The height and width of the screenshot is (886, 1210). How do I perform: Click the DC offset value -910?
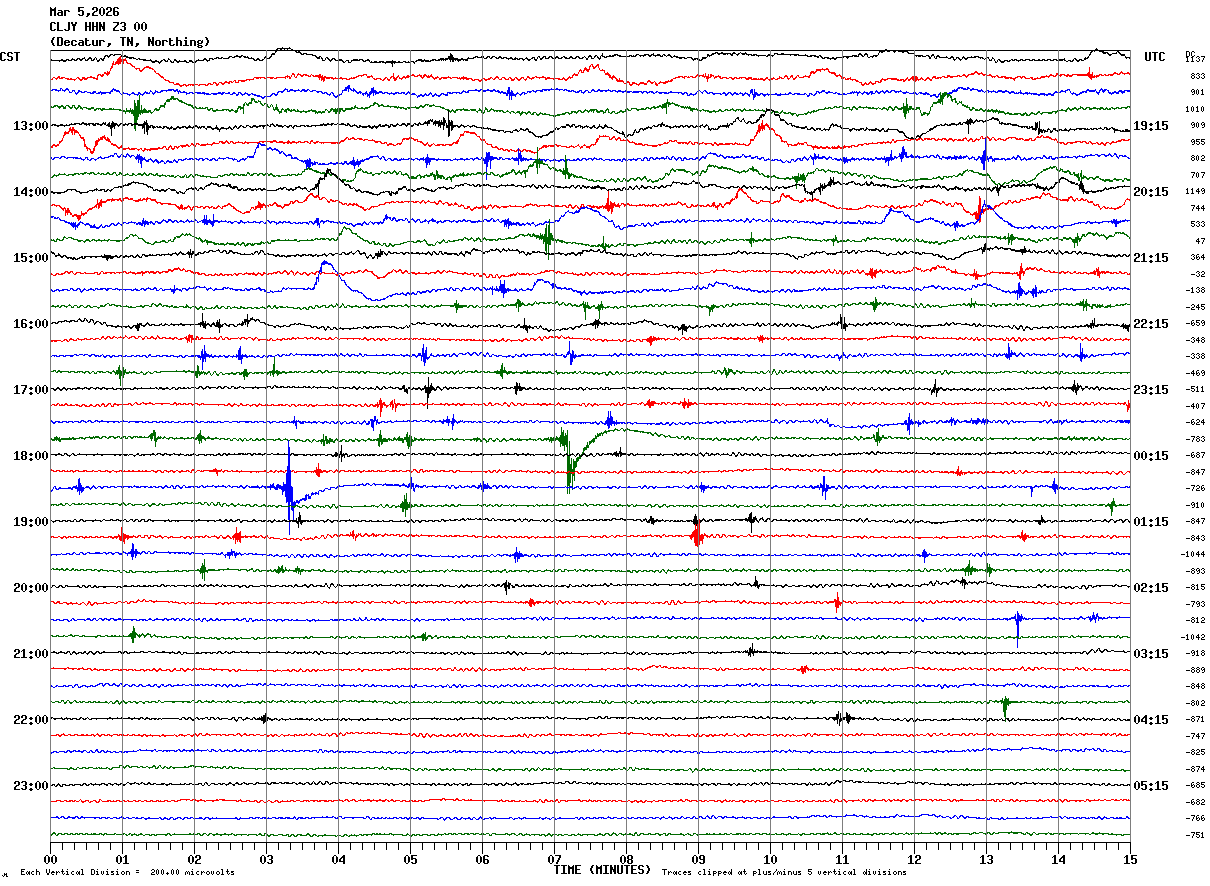(1196, 505)
